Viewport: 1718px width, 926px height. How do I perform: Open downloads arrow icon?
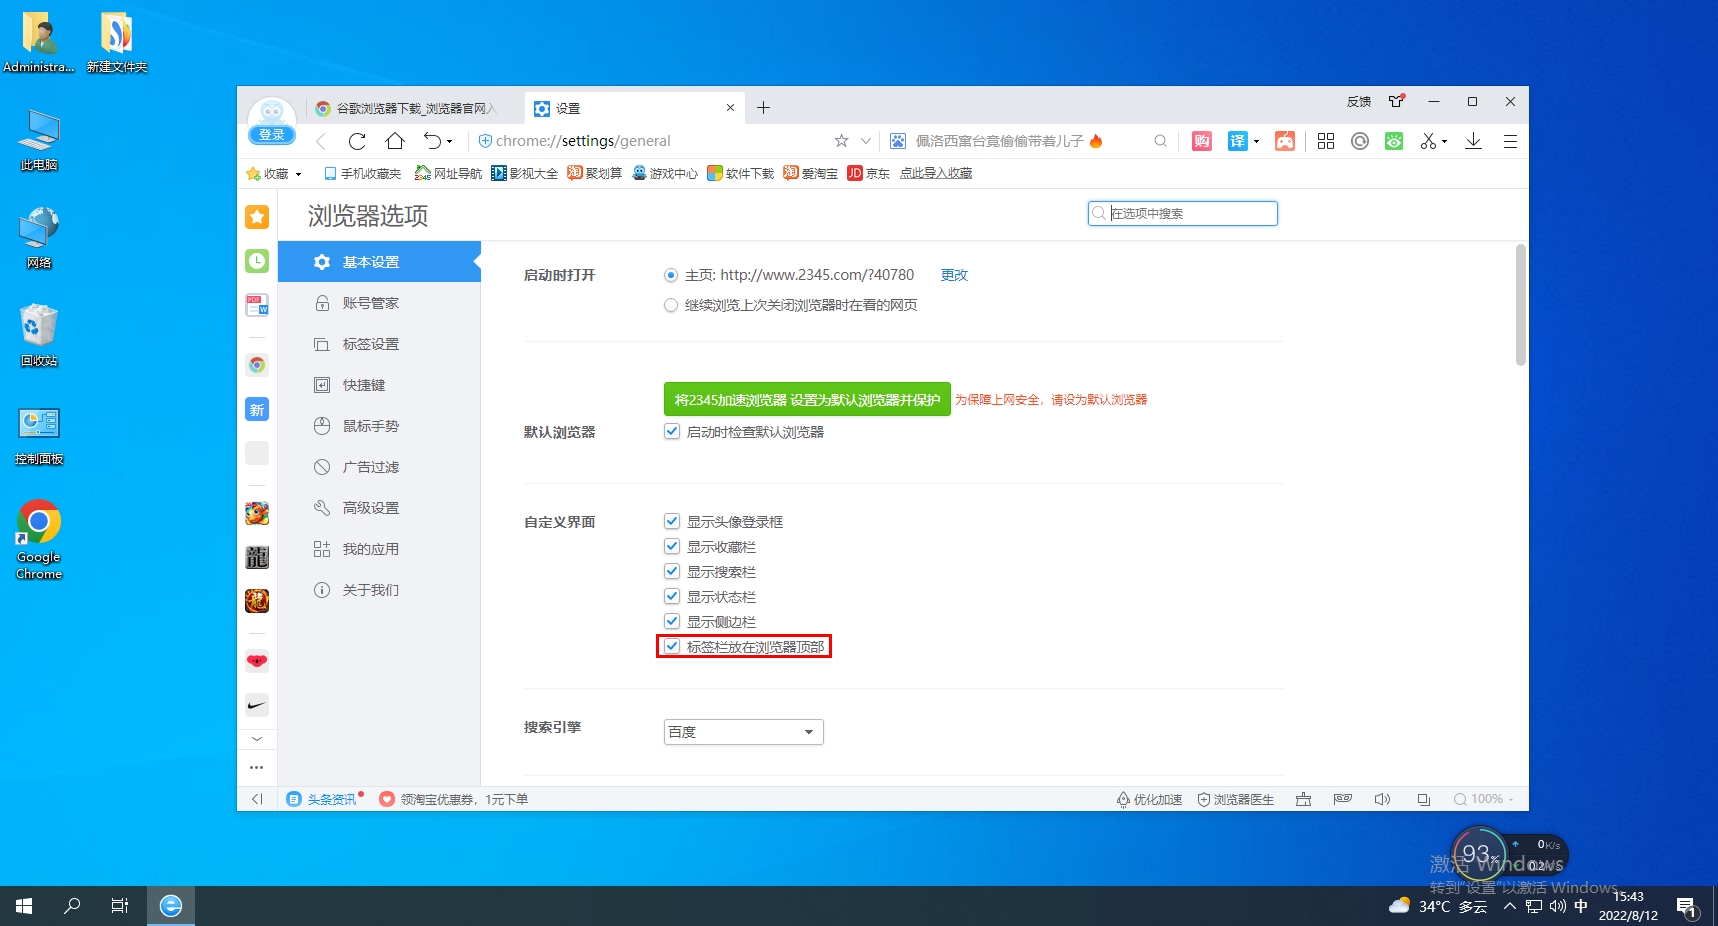[1473, 141]
